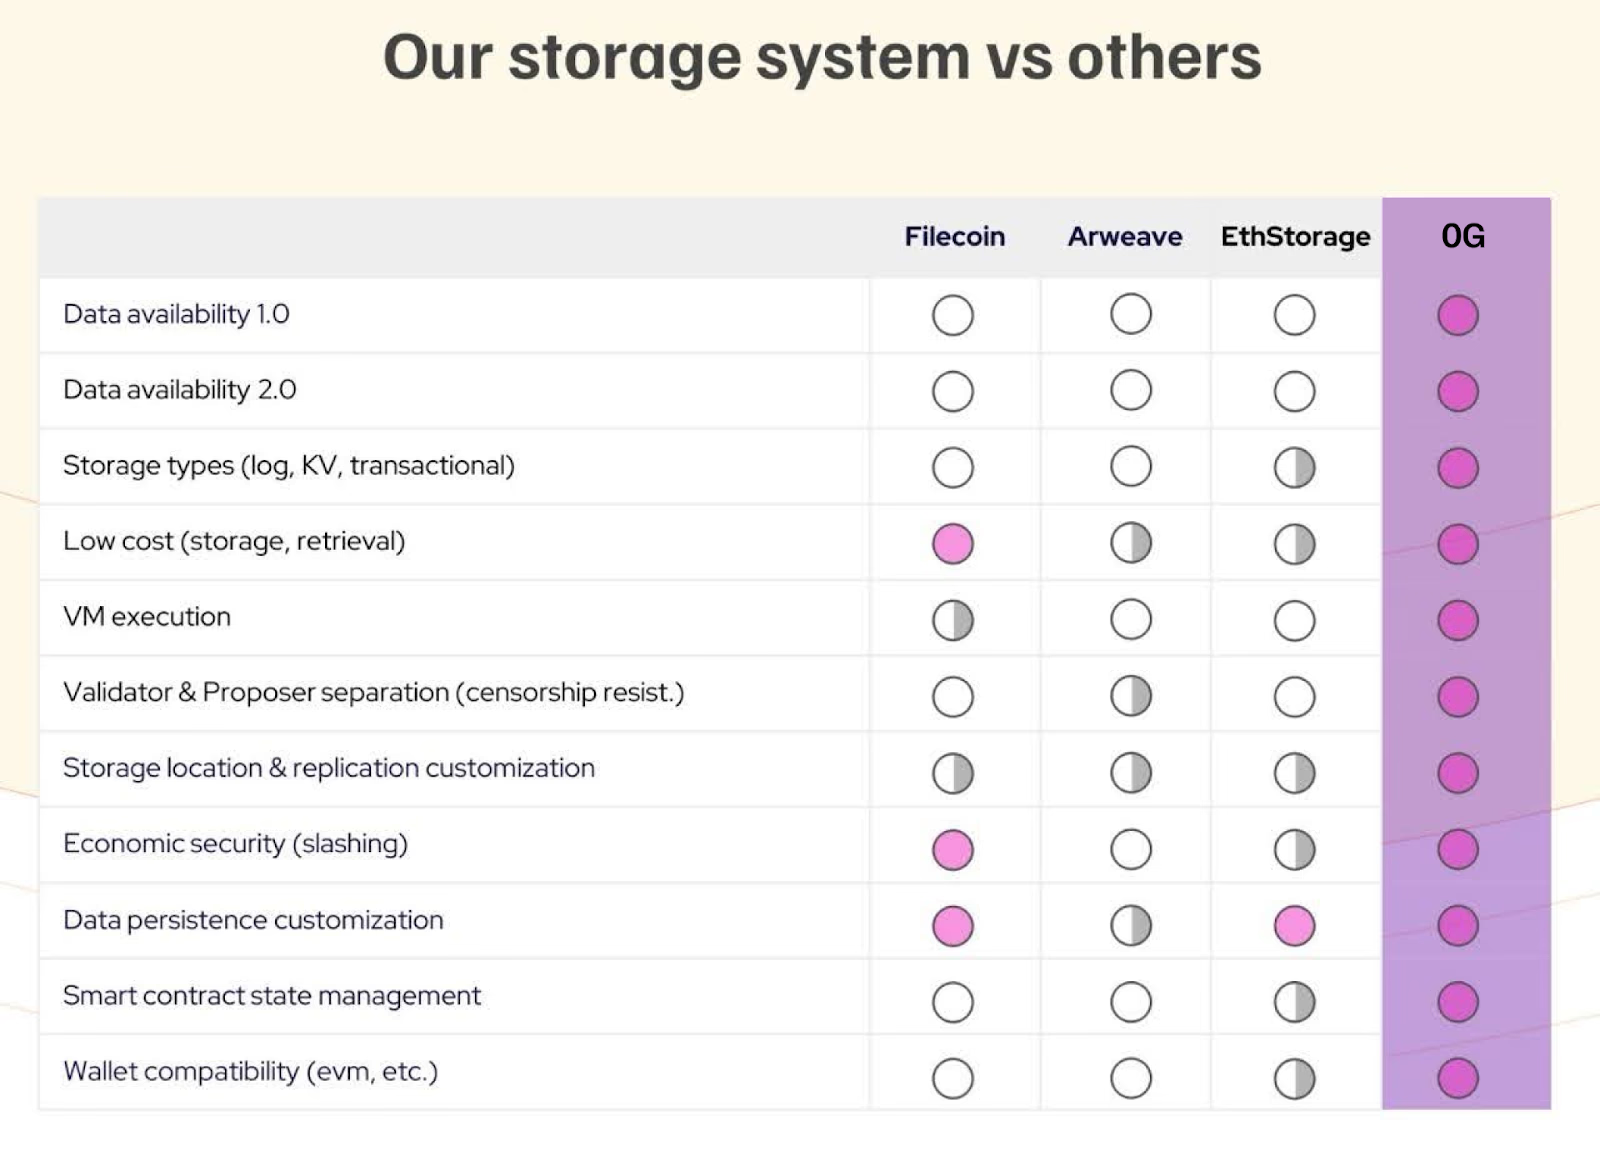Click EthStorage's half circle for Storage location & replication
The image size is (1600, 1152).
pyautogui.click(x=1295, y=773)
